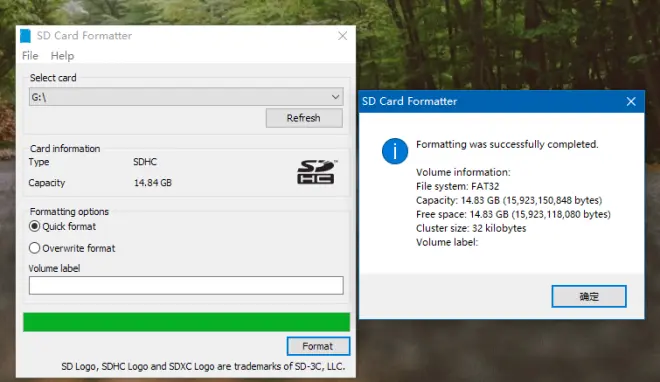Image resolution: width=660 pixels, height=382 pixels.
Task: Click the SD Card Formatter app icon in title bar
Action: click(25, 36)
